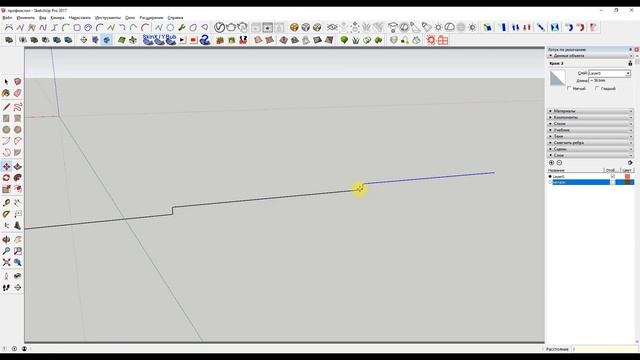Choose the Pan hand tool
640x360 pixels.
click(18, 240)
